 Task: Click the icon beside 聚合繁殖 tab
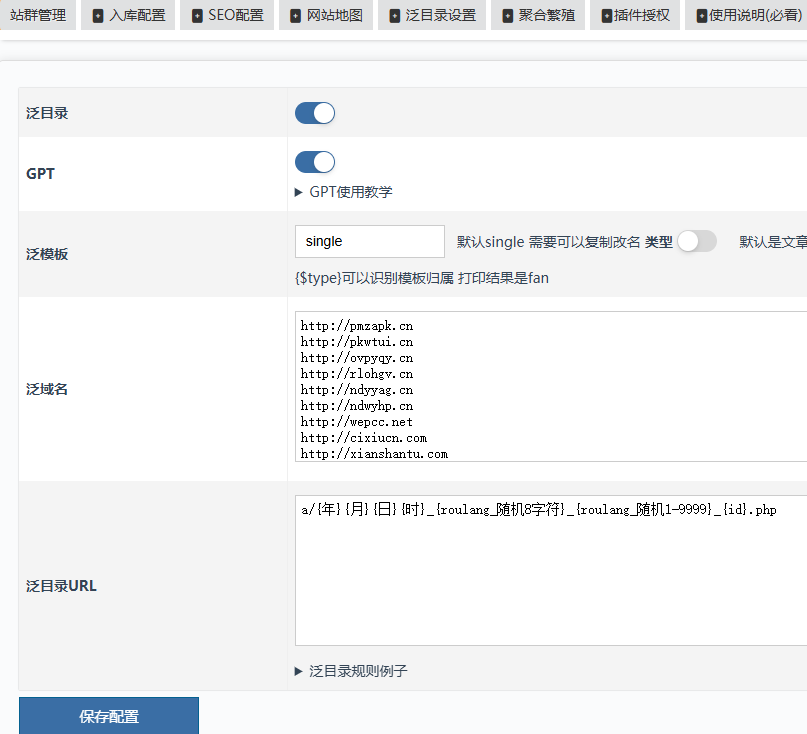[x=508, y=16]
